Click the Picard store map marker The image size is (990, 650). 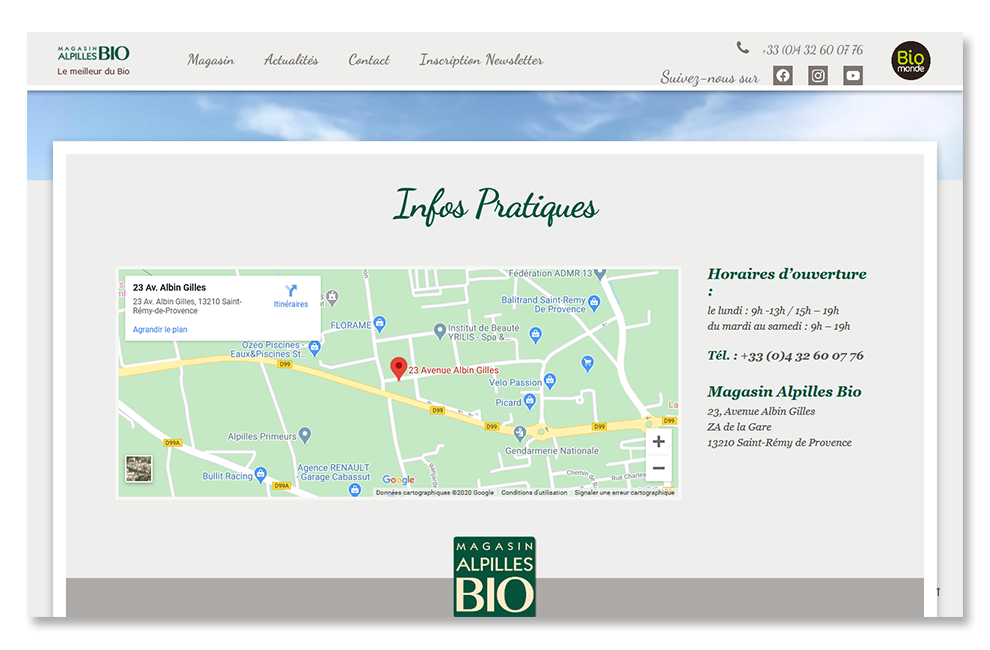[x=530, y=402]
